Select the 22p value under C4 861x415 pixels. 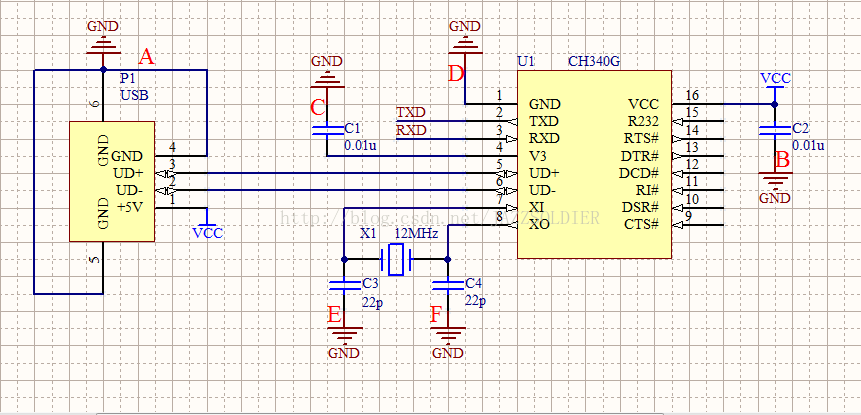pos(475,301)
